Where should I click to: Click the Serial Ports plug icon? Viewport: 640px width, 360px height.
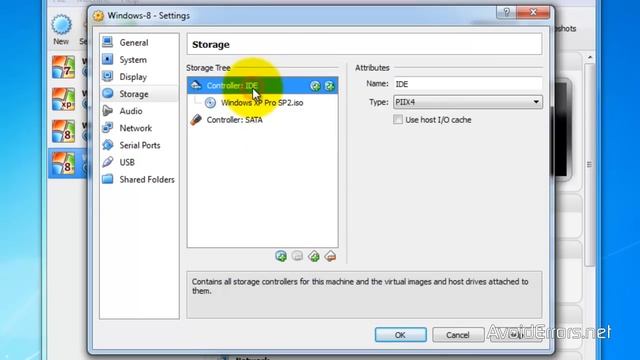click(108, 144)
